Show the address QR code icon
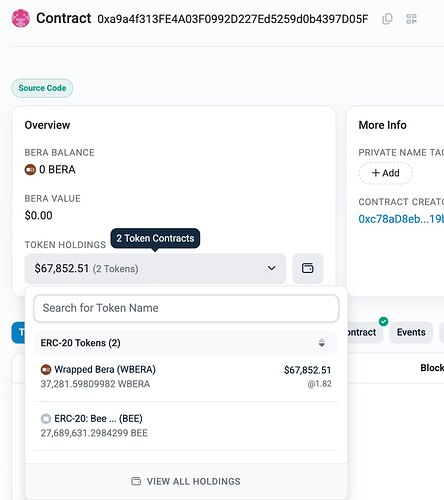The image size is (444, 500). tap(411, 19)
